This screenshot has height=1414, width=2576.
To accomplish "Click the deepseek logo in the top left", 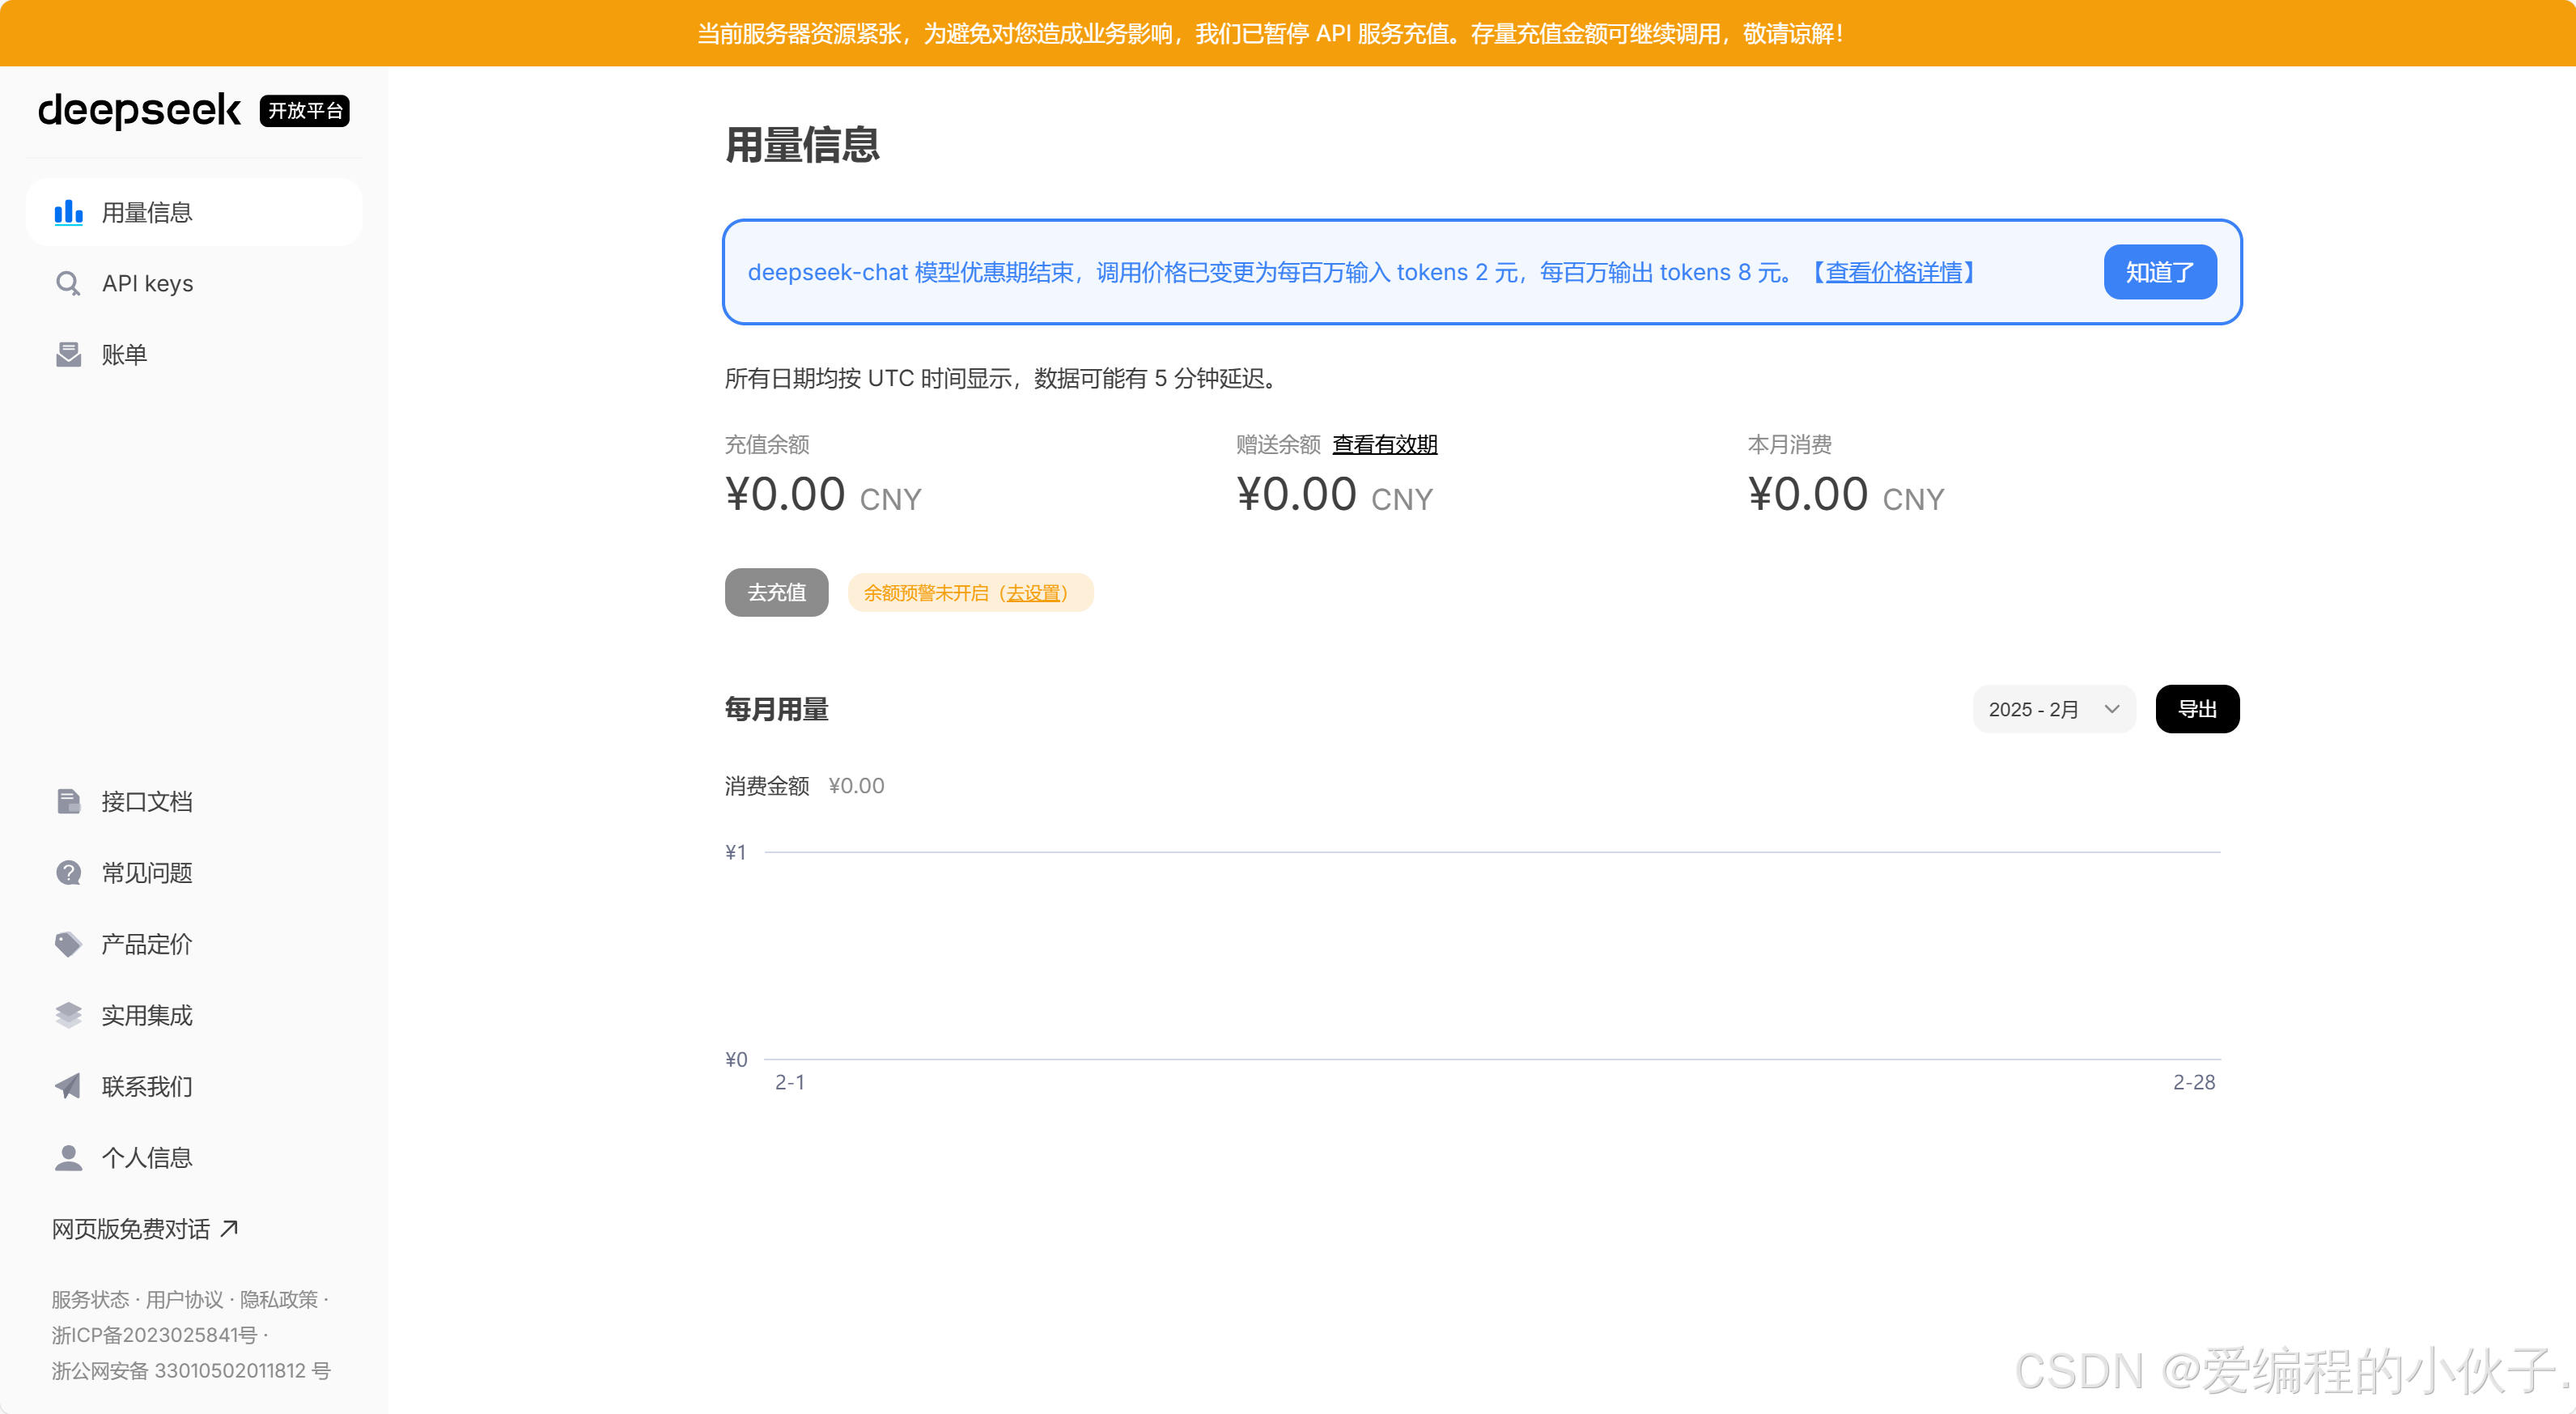I will pos(139,111).
